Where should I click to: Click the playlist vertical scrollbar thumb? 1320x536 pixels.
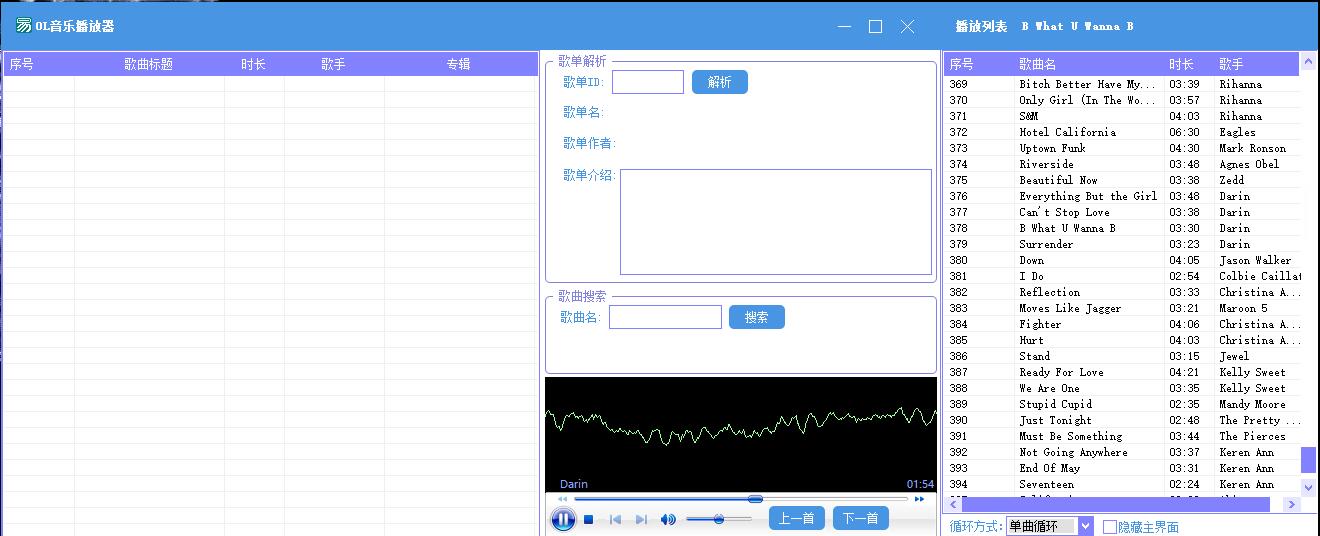pyautogui.click(x=1309, y=460)
